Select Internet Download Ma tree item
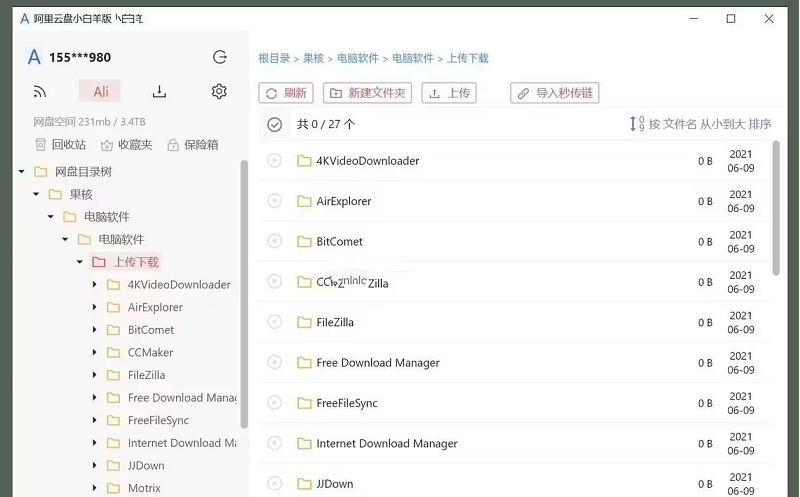Viewport: 800px width, 497px height. pos(182,443)
